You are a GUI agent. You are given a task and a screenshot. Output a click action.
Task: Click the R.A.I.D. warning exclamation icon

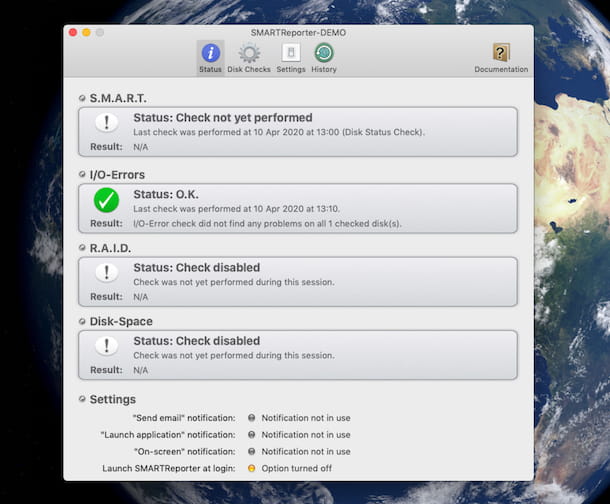106,273
